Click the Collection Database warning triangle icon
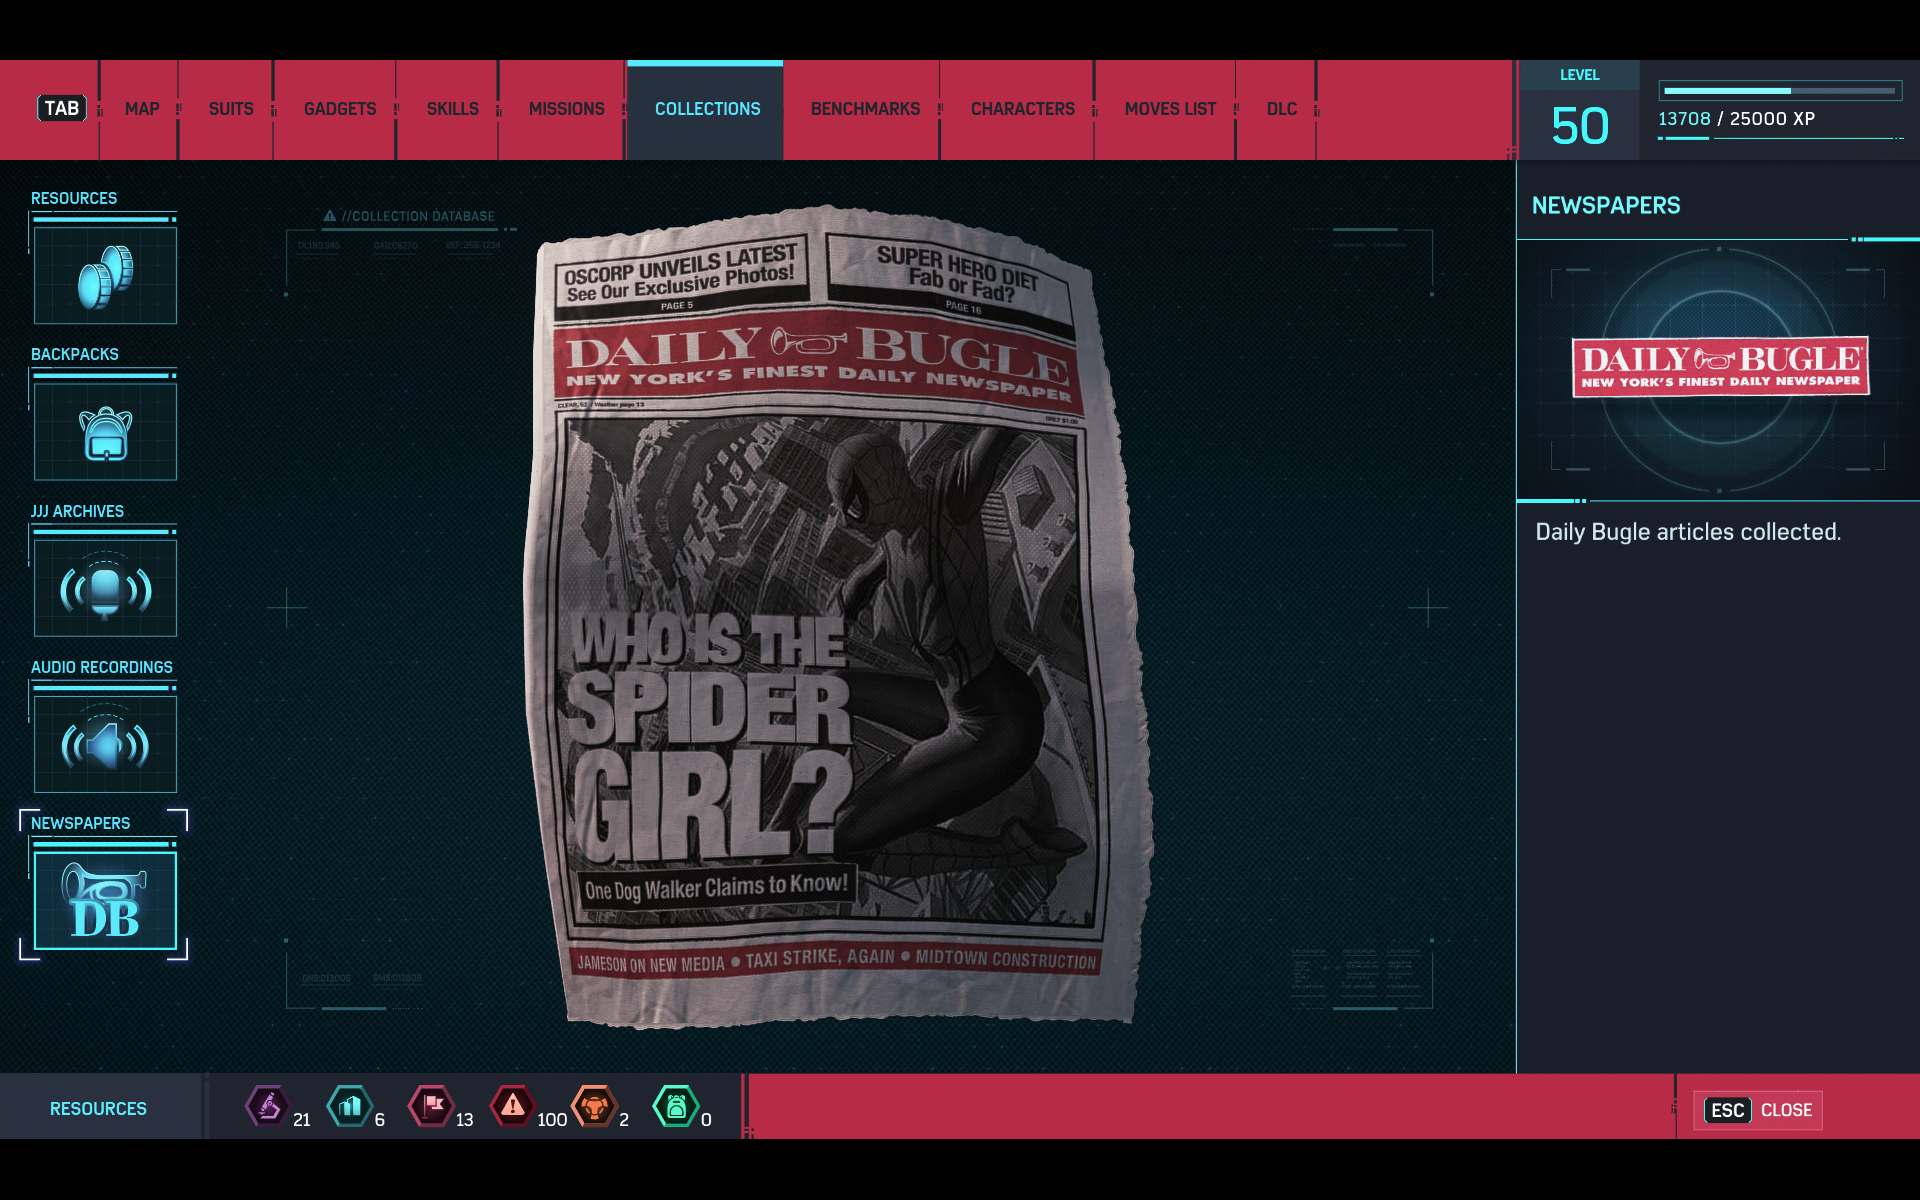Image resolution: width=1920 pixels, height=1200 pixels. click(x=329, y=216)
